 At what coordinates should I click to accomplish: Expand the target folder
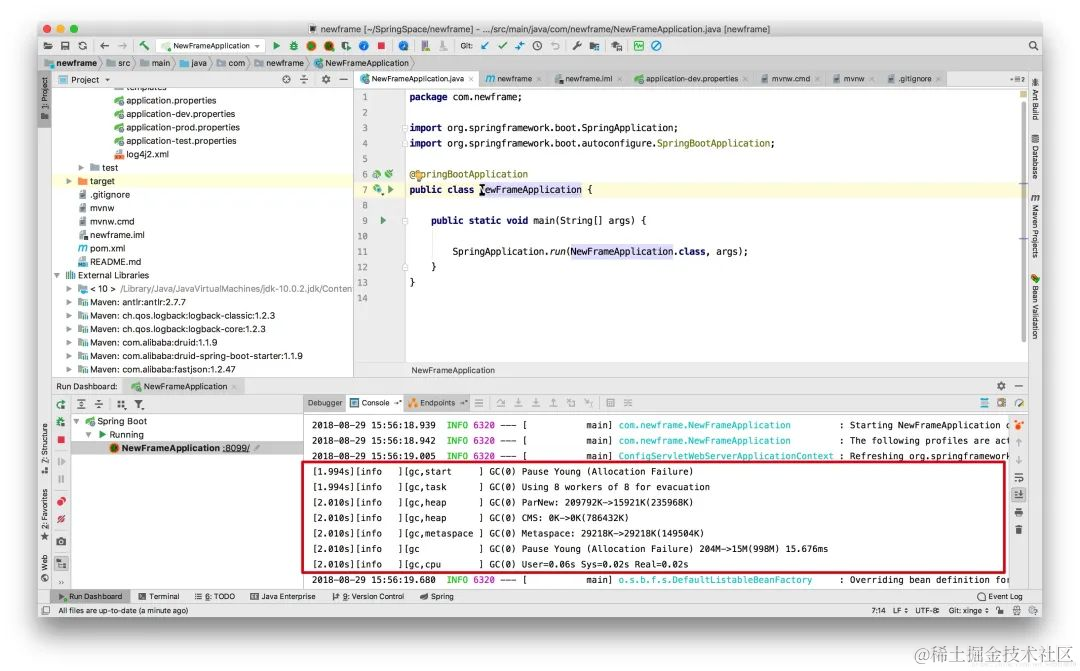click(69, 181)
